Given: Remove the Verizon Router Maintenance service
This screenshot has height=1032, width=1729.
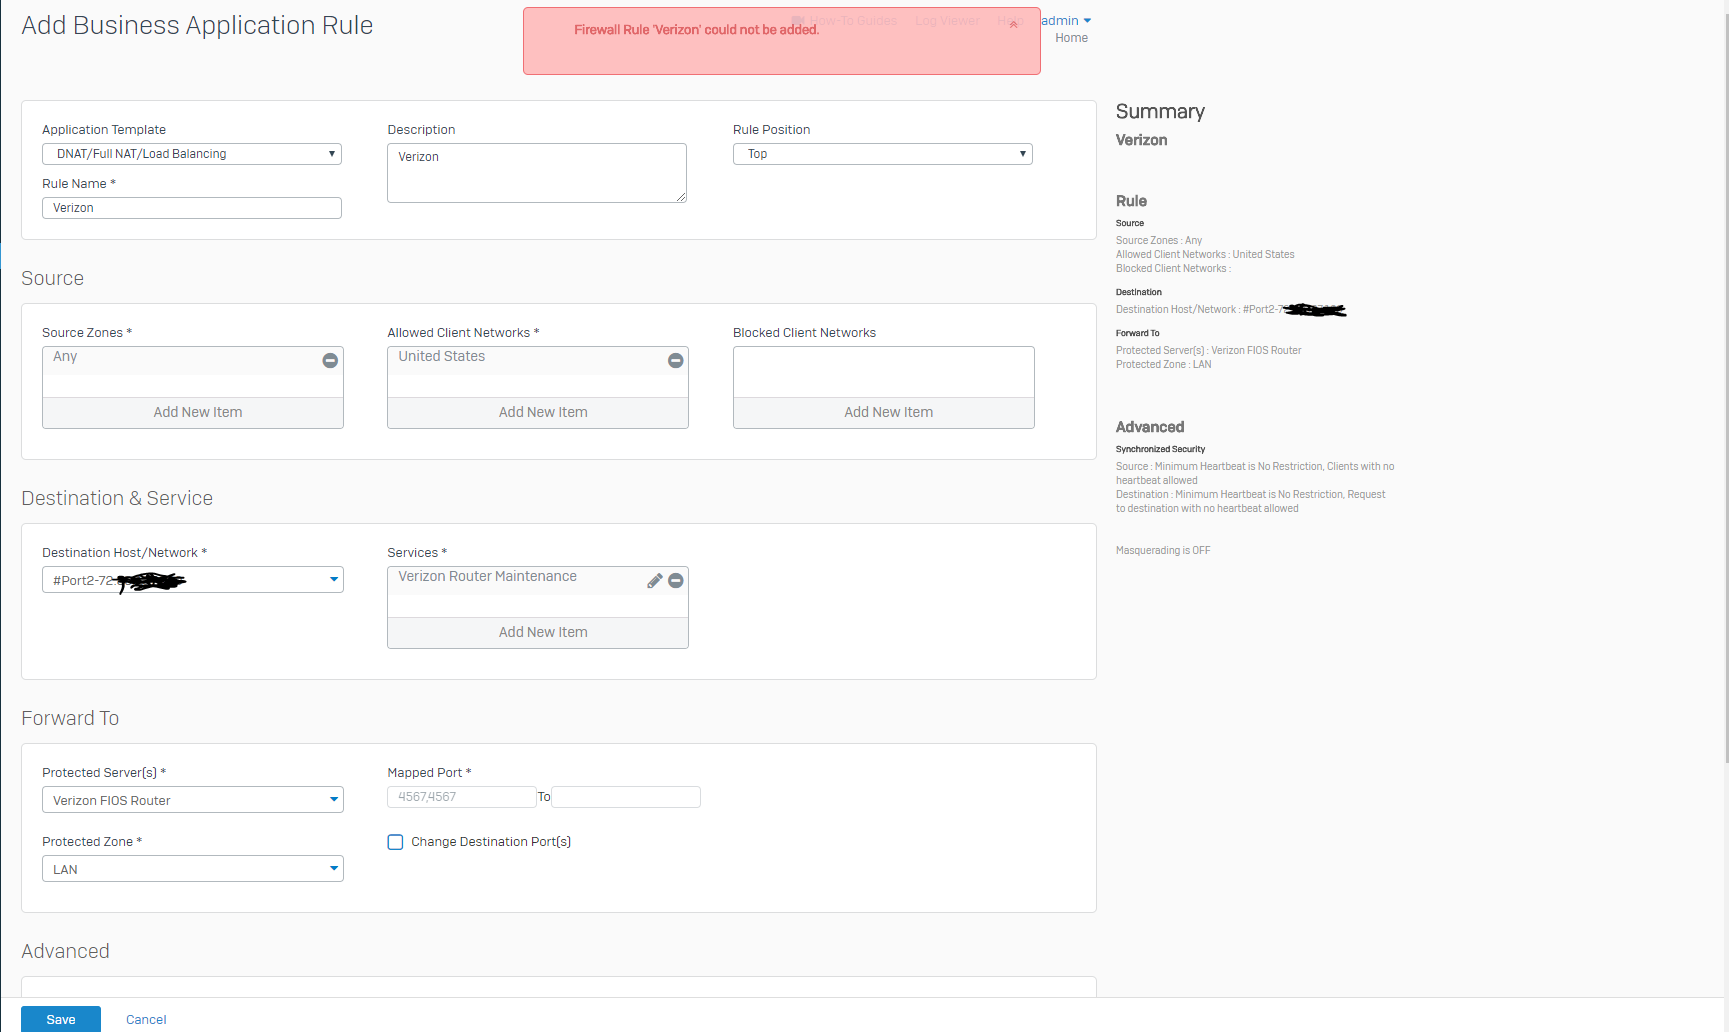Looking at the screenshot, I should coord(676,580).
